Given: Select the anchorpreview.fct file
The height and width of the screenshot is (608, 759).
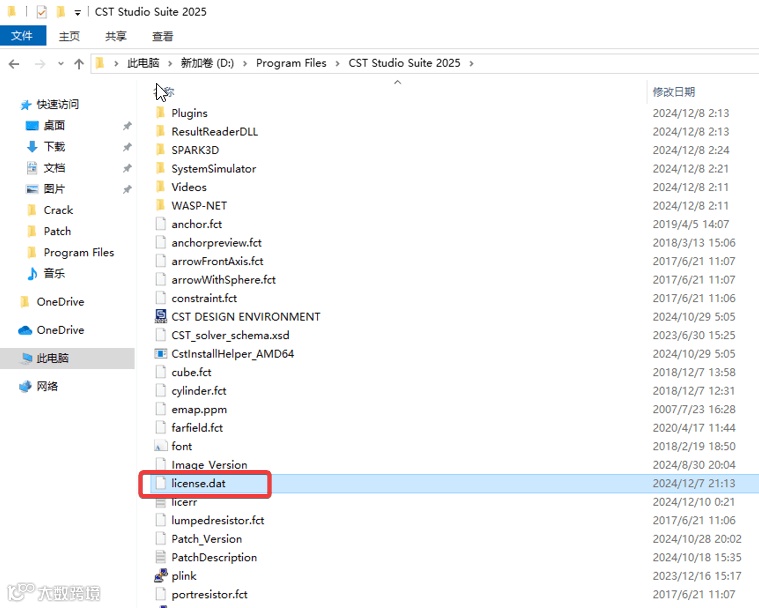Looking at the screenshot, I should (x=216, y=243).
